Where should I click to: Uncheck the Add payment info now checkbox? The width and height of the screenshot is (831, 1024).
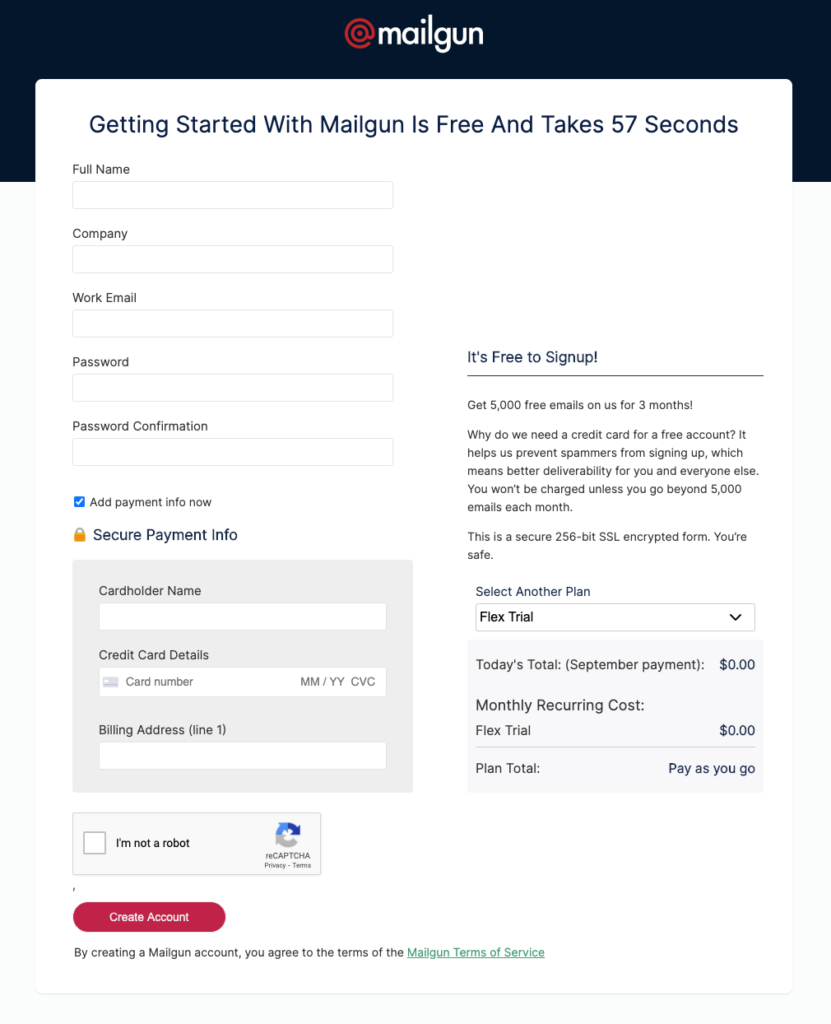tap(79, 502)
